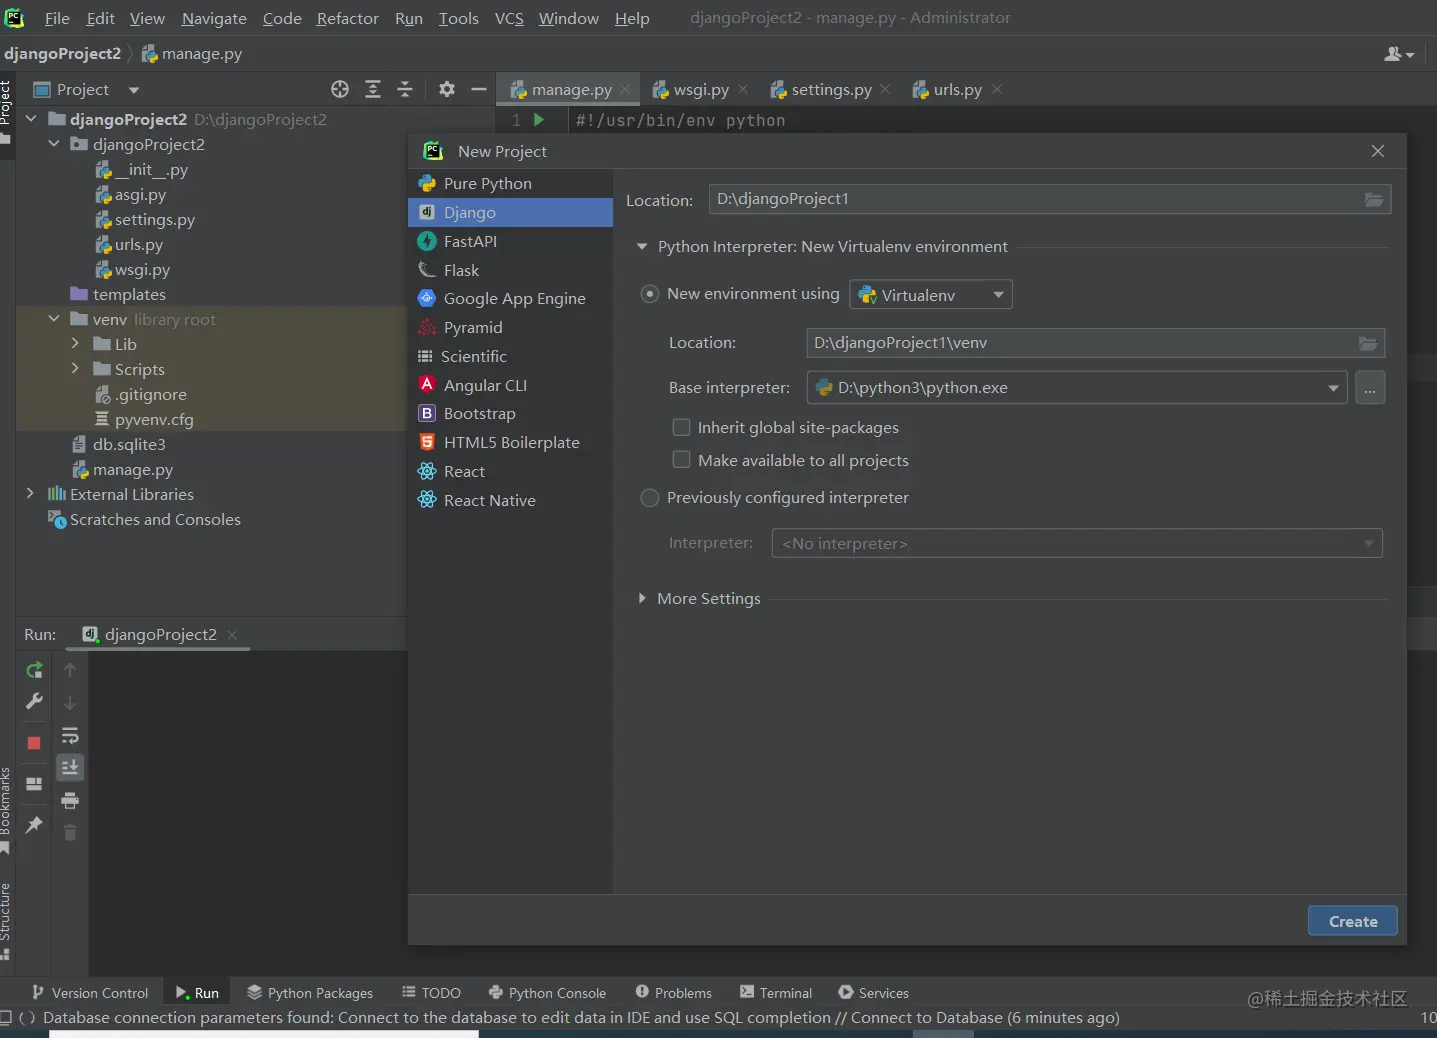
Task: Open base interpreter browse ellipsis button
Action: (x=1370, y=388)
